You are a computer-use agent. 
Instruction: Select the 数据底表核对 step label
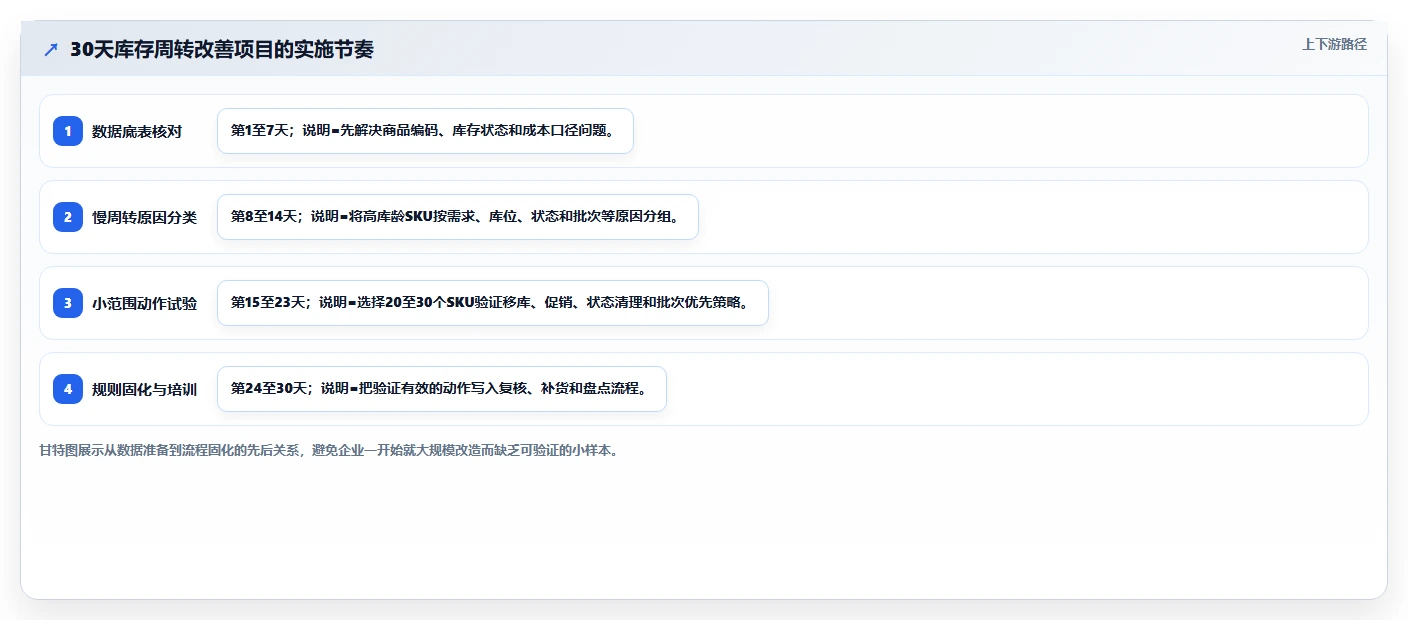(137, 131)
